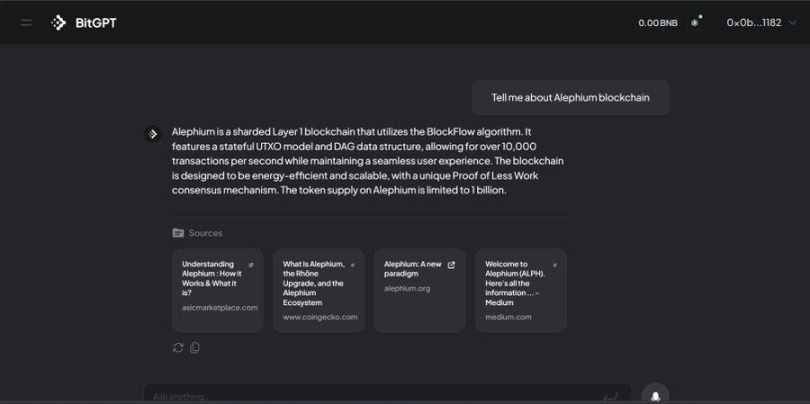Click the send arrow in the input box
The width and height of the screenshot is (810, 404).
click(x=610, y=397)
